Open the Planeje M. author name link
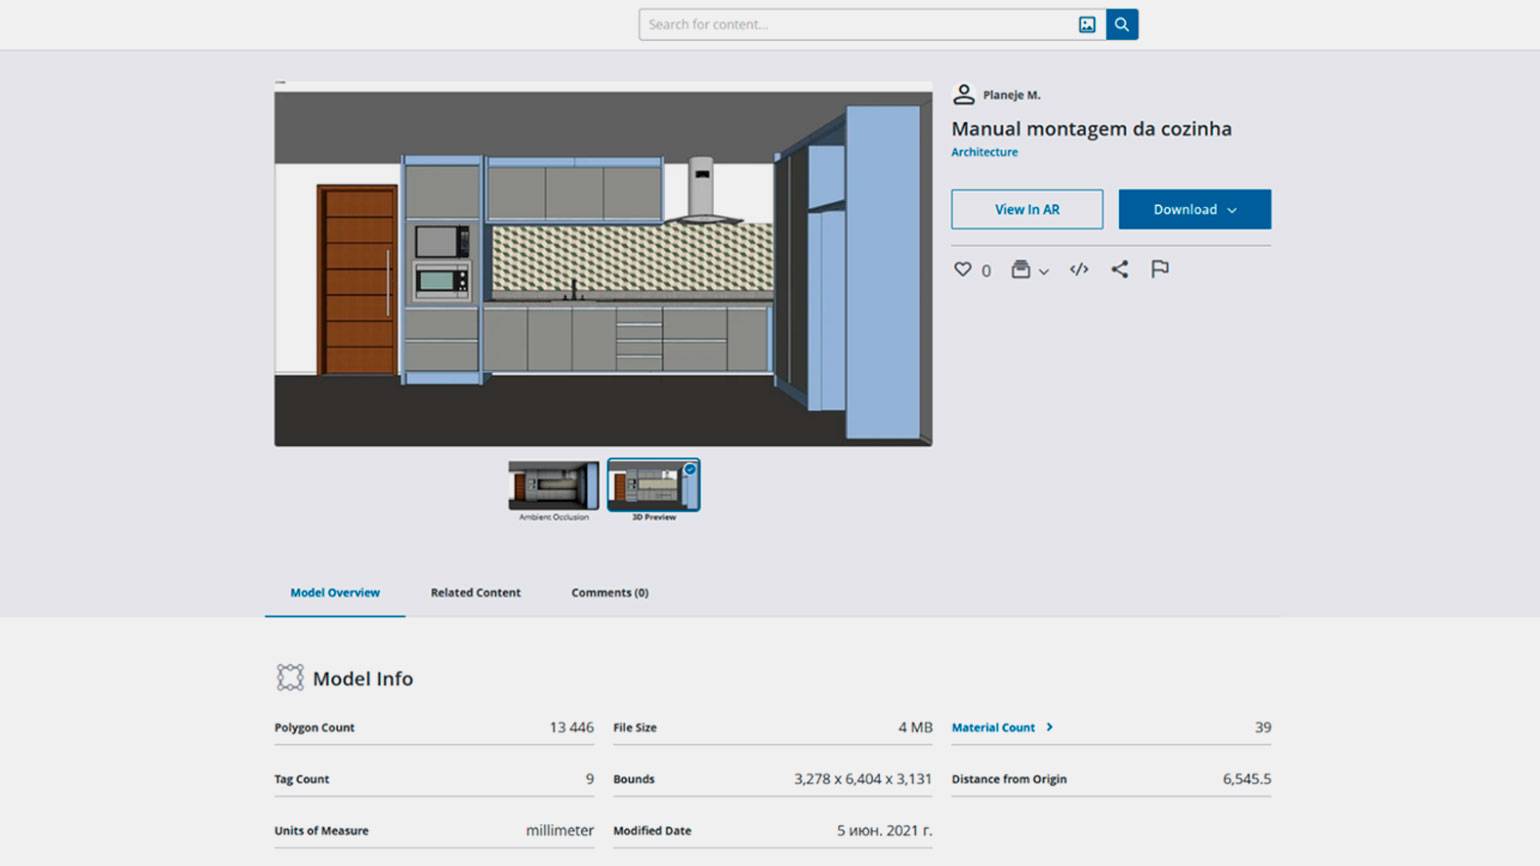 pyautogui.click(x=1011, y=95)
